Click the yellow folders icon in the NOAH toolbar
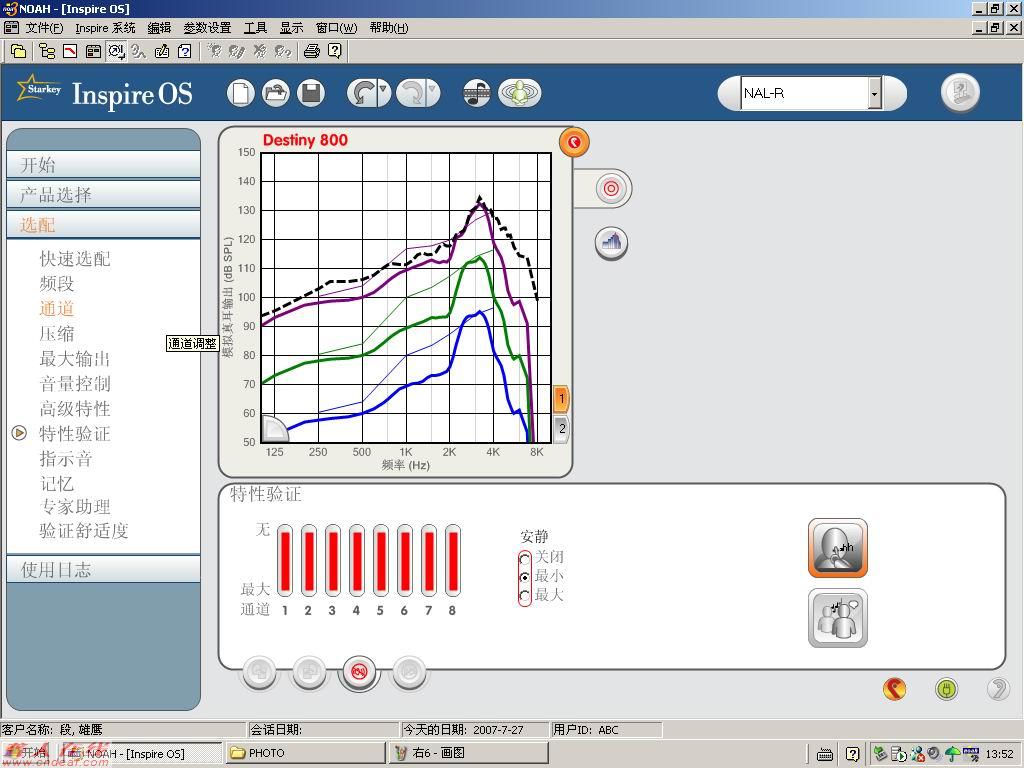The width and height of the screenshot is (1024, 768). [x=18, y=51]
